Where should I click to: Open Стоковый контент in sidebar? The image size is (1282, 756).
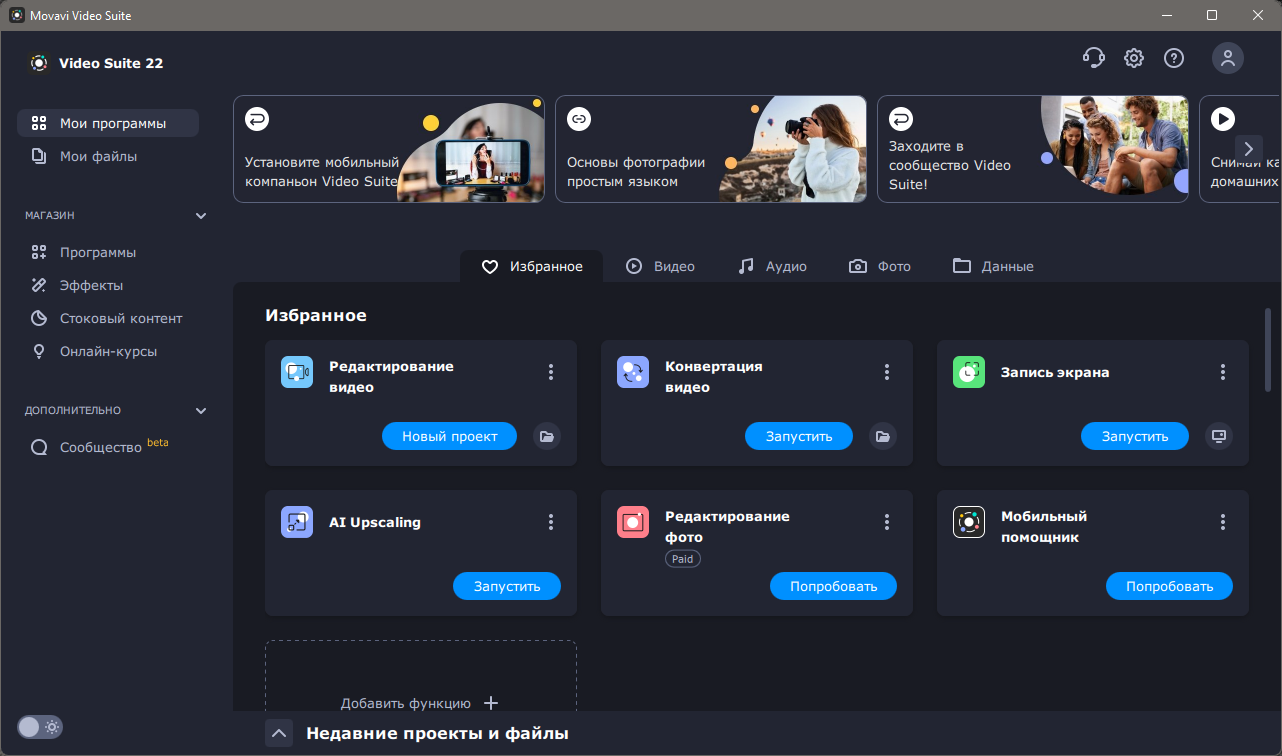click(x=108, y=318)
